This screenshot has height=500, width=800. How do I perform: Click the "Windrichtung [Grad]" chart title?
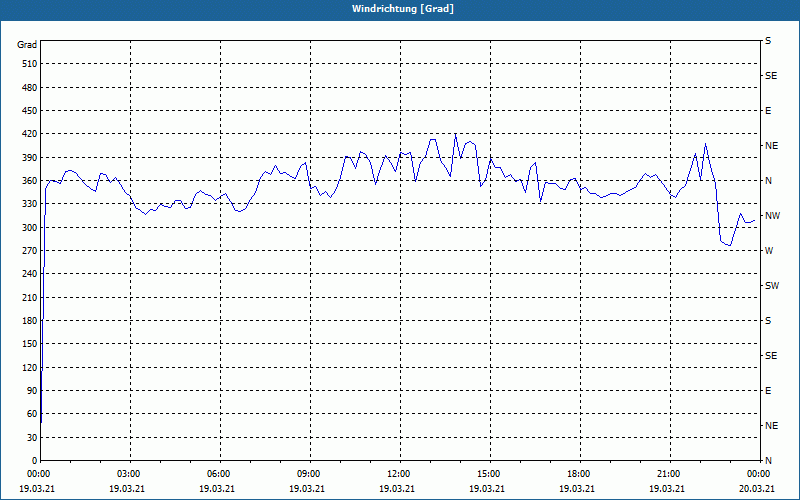click(x=403, y=9)
